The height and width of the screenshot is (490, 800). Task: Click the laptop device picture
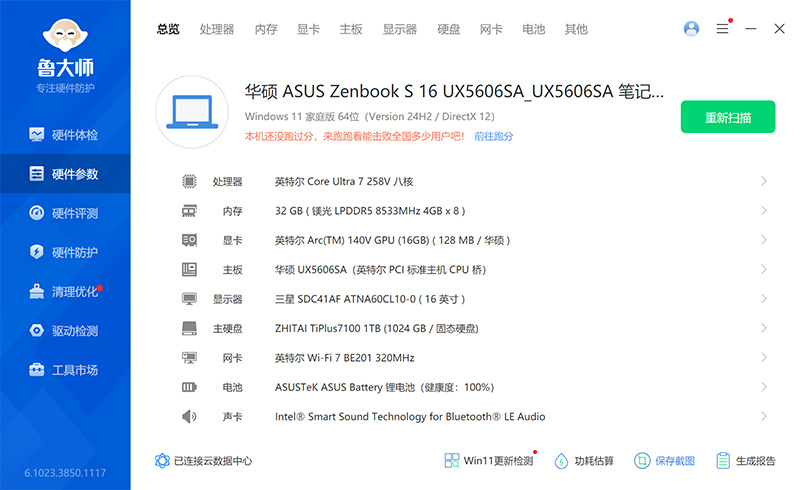192,112
